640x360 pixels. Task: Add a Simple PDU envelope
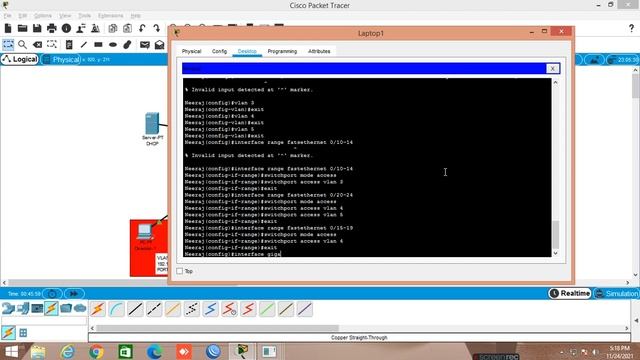tap(144, 44)
